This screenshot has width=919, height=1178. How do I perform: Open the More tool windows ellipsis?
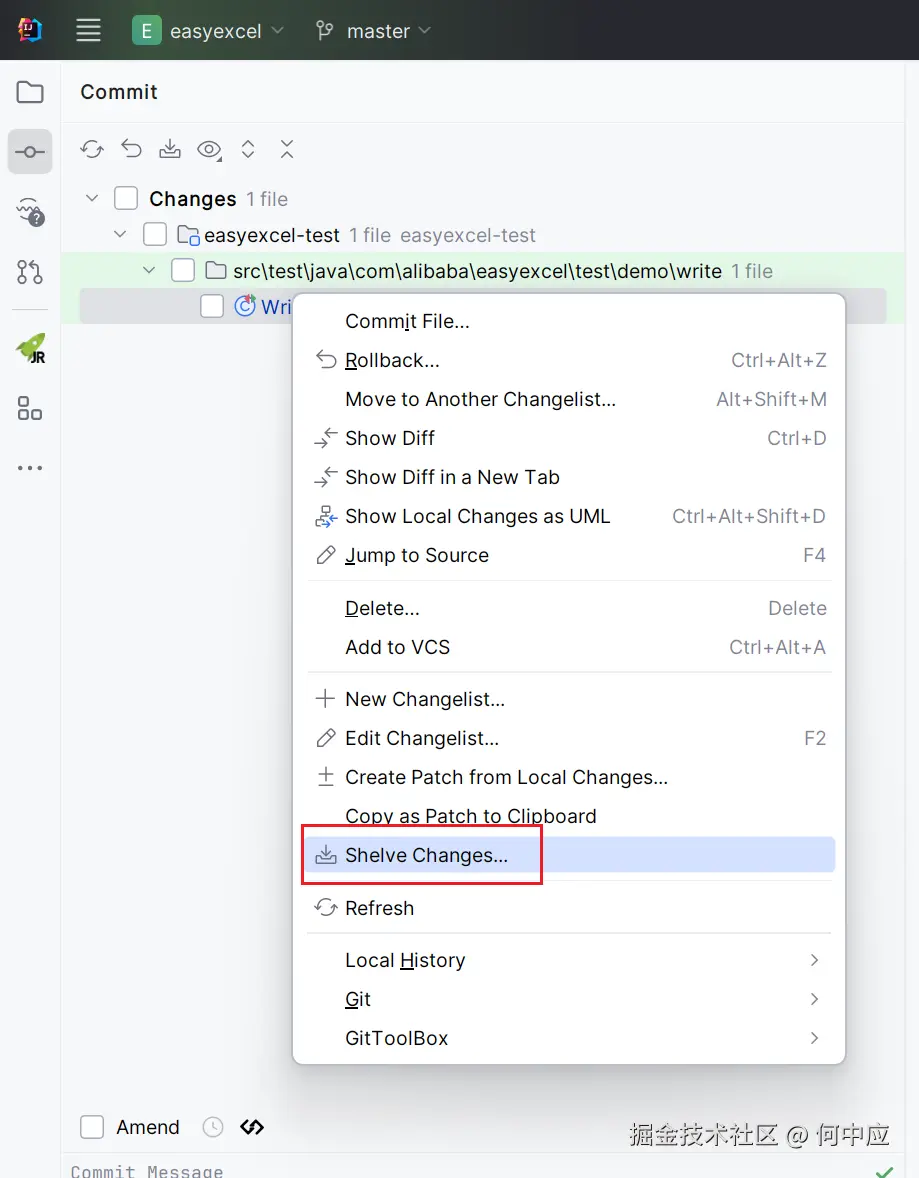coord(30,468)
